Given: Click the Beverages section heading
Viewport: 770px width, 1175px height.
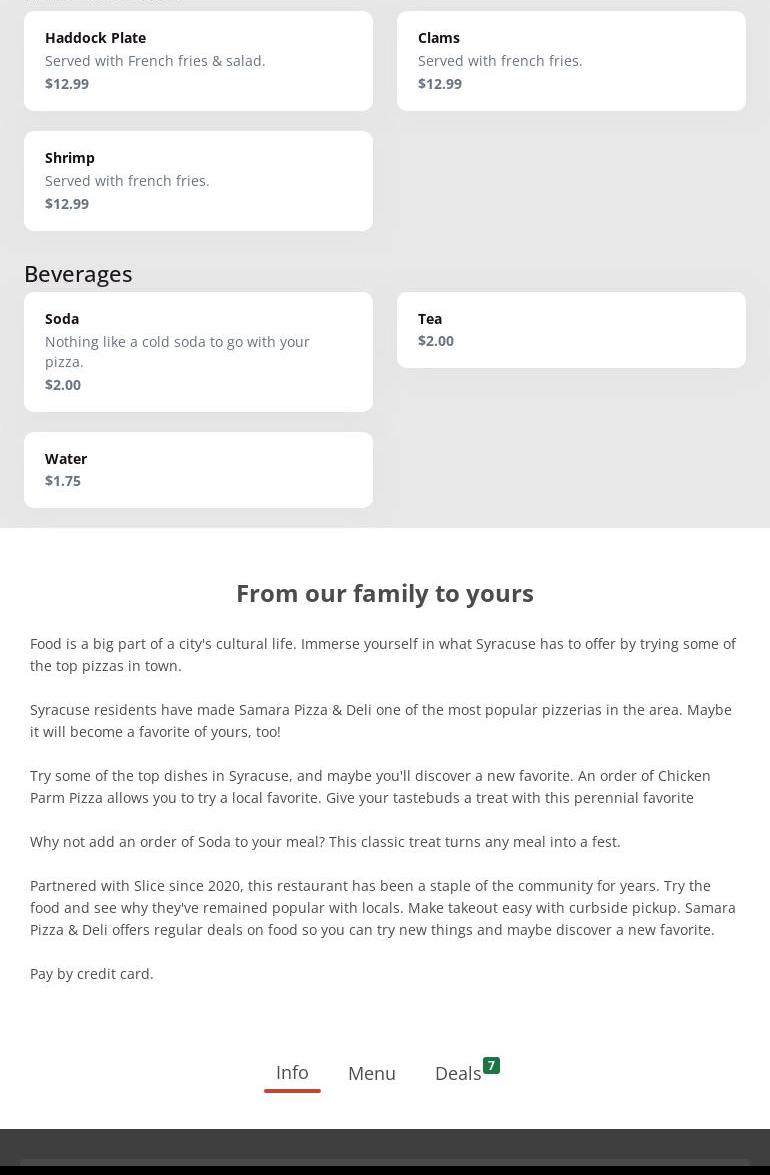Looking at the screenshot, I should coord(78,273).
